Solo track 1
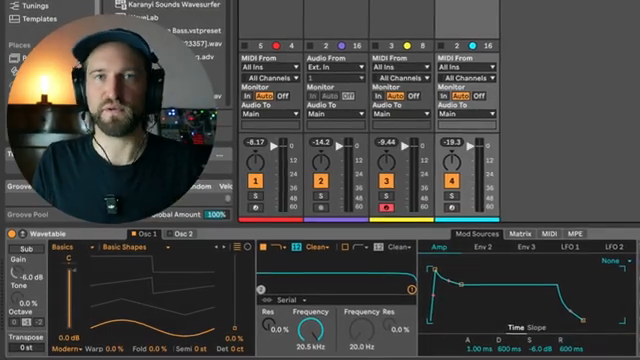This screenshot has height=360, width=640. click(256, 196)
